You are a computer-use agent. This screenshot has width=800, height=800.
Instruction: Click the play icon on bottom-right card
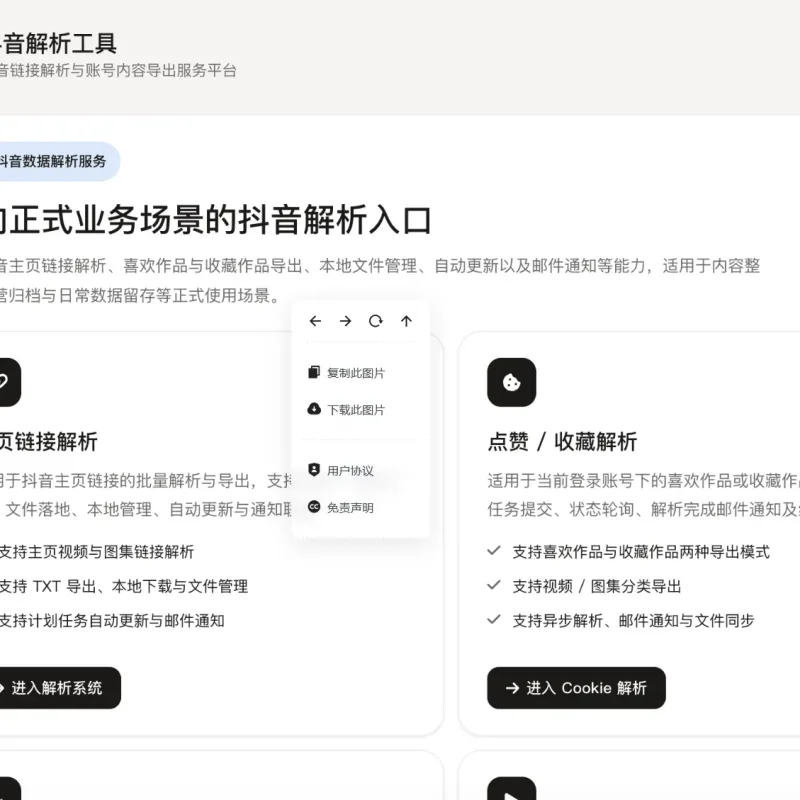512,789
